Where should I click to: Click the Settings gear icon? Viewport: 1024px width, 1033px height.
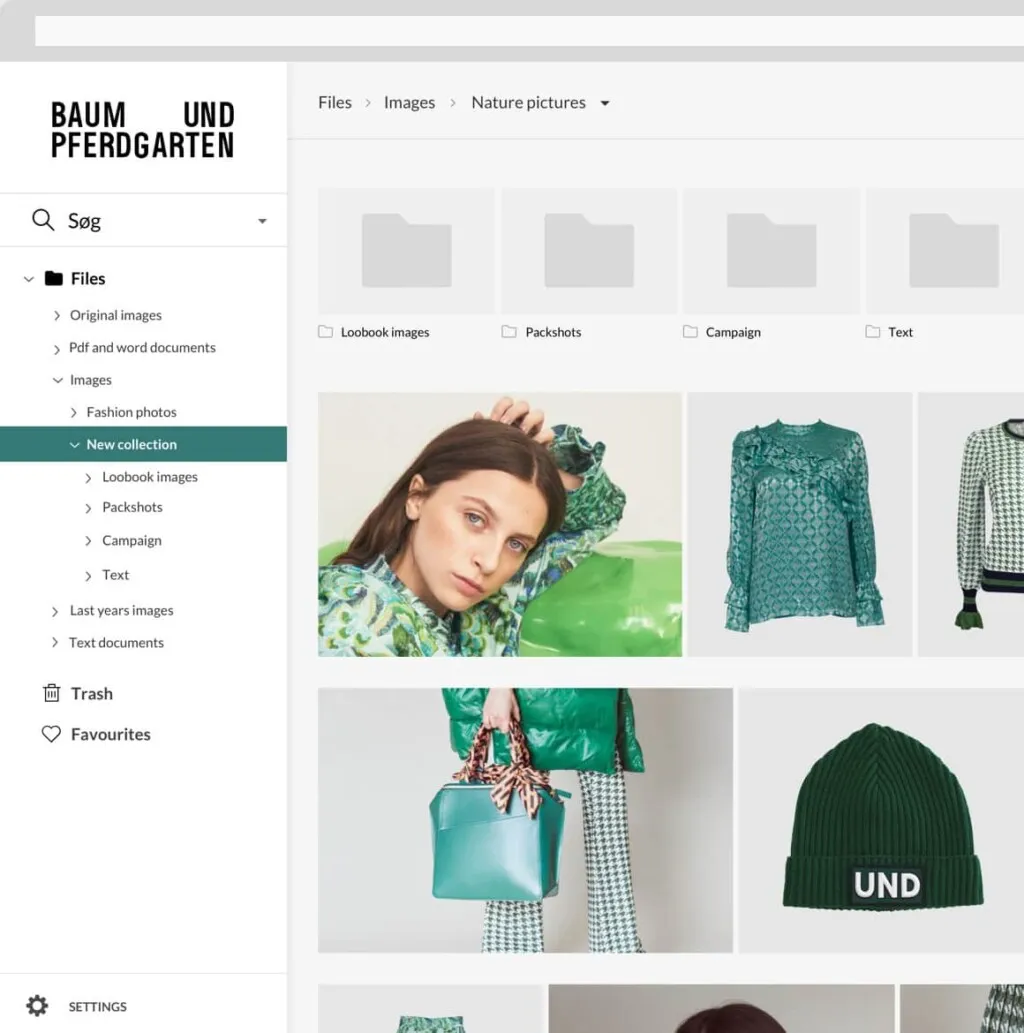click(x=37, y=1006)
